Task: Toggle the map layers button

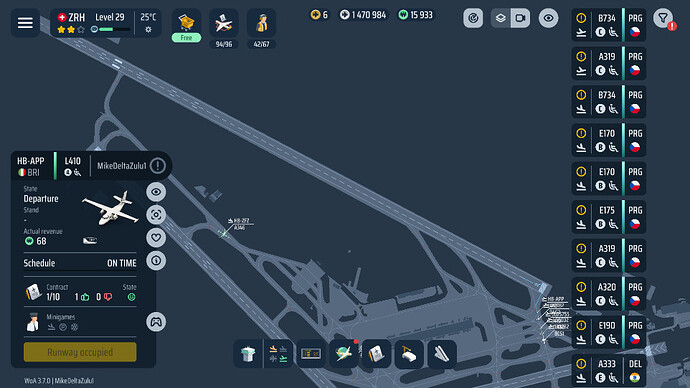Action: pyautogui.click(x=501, y=18)
